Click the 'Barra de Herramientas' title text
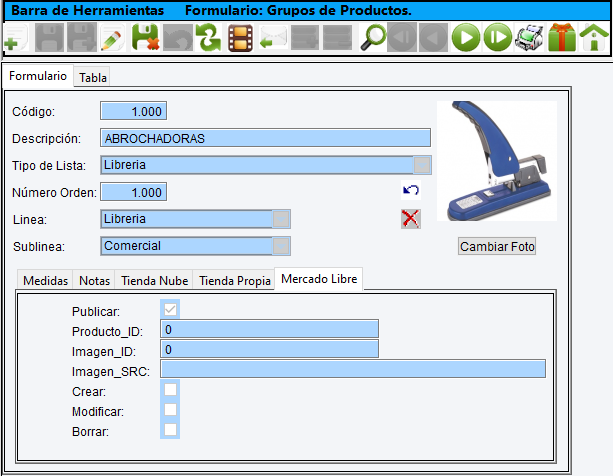Screen dimensions: 613x476 [x=88, y=11]
